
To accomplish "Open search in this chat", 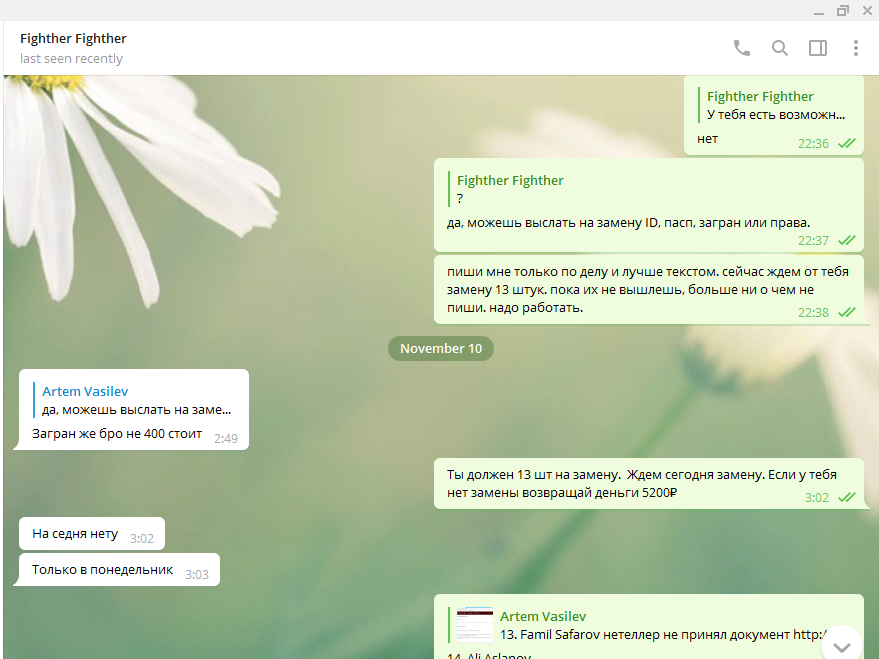I will [780, 48].
